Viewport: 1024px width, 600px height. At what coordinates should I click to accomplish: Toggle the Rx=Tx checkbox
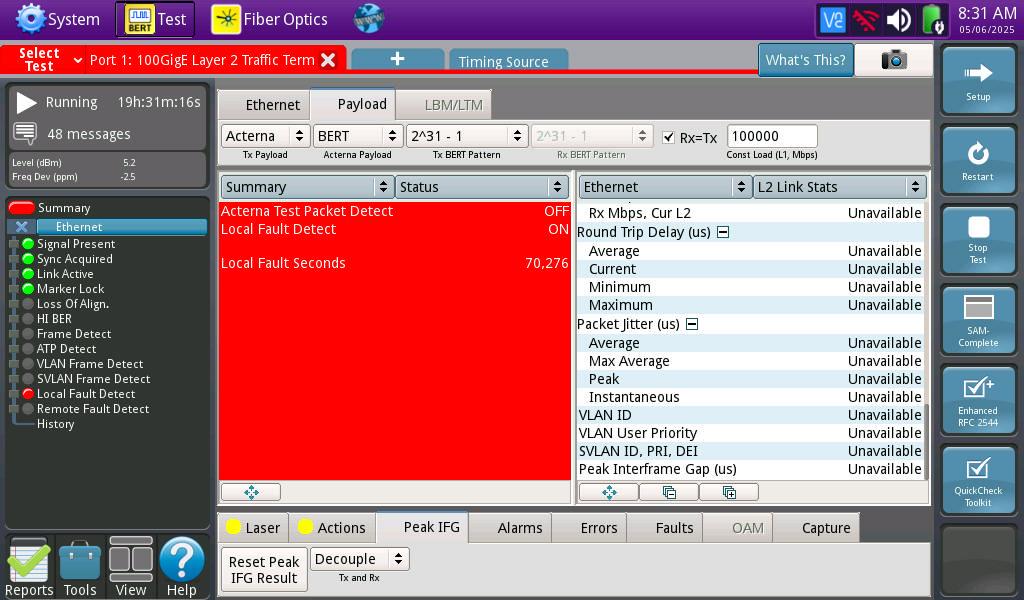click(668, 137)
